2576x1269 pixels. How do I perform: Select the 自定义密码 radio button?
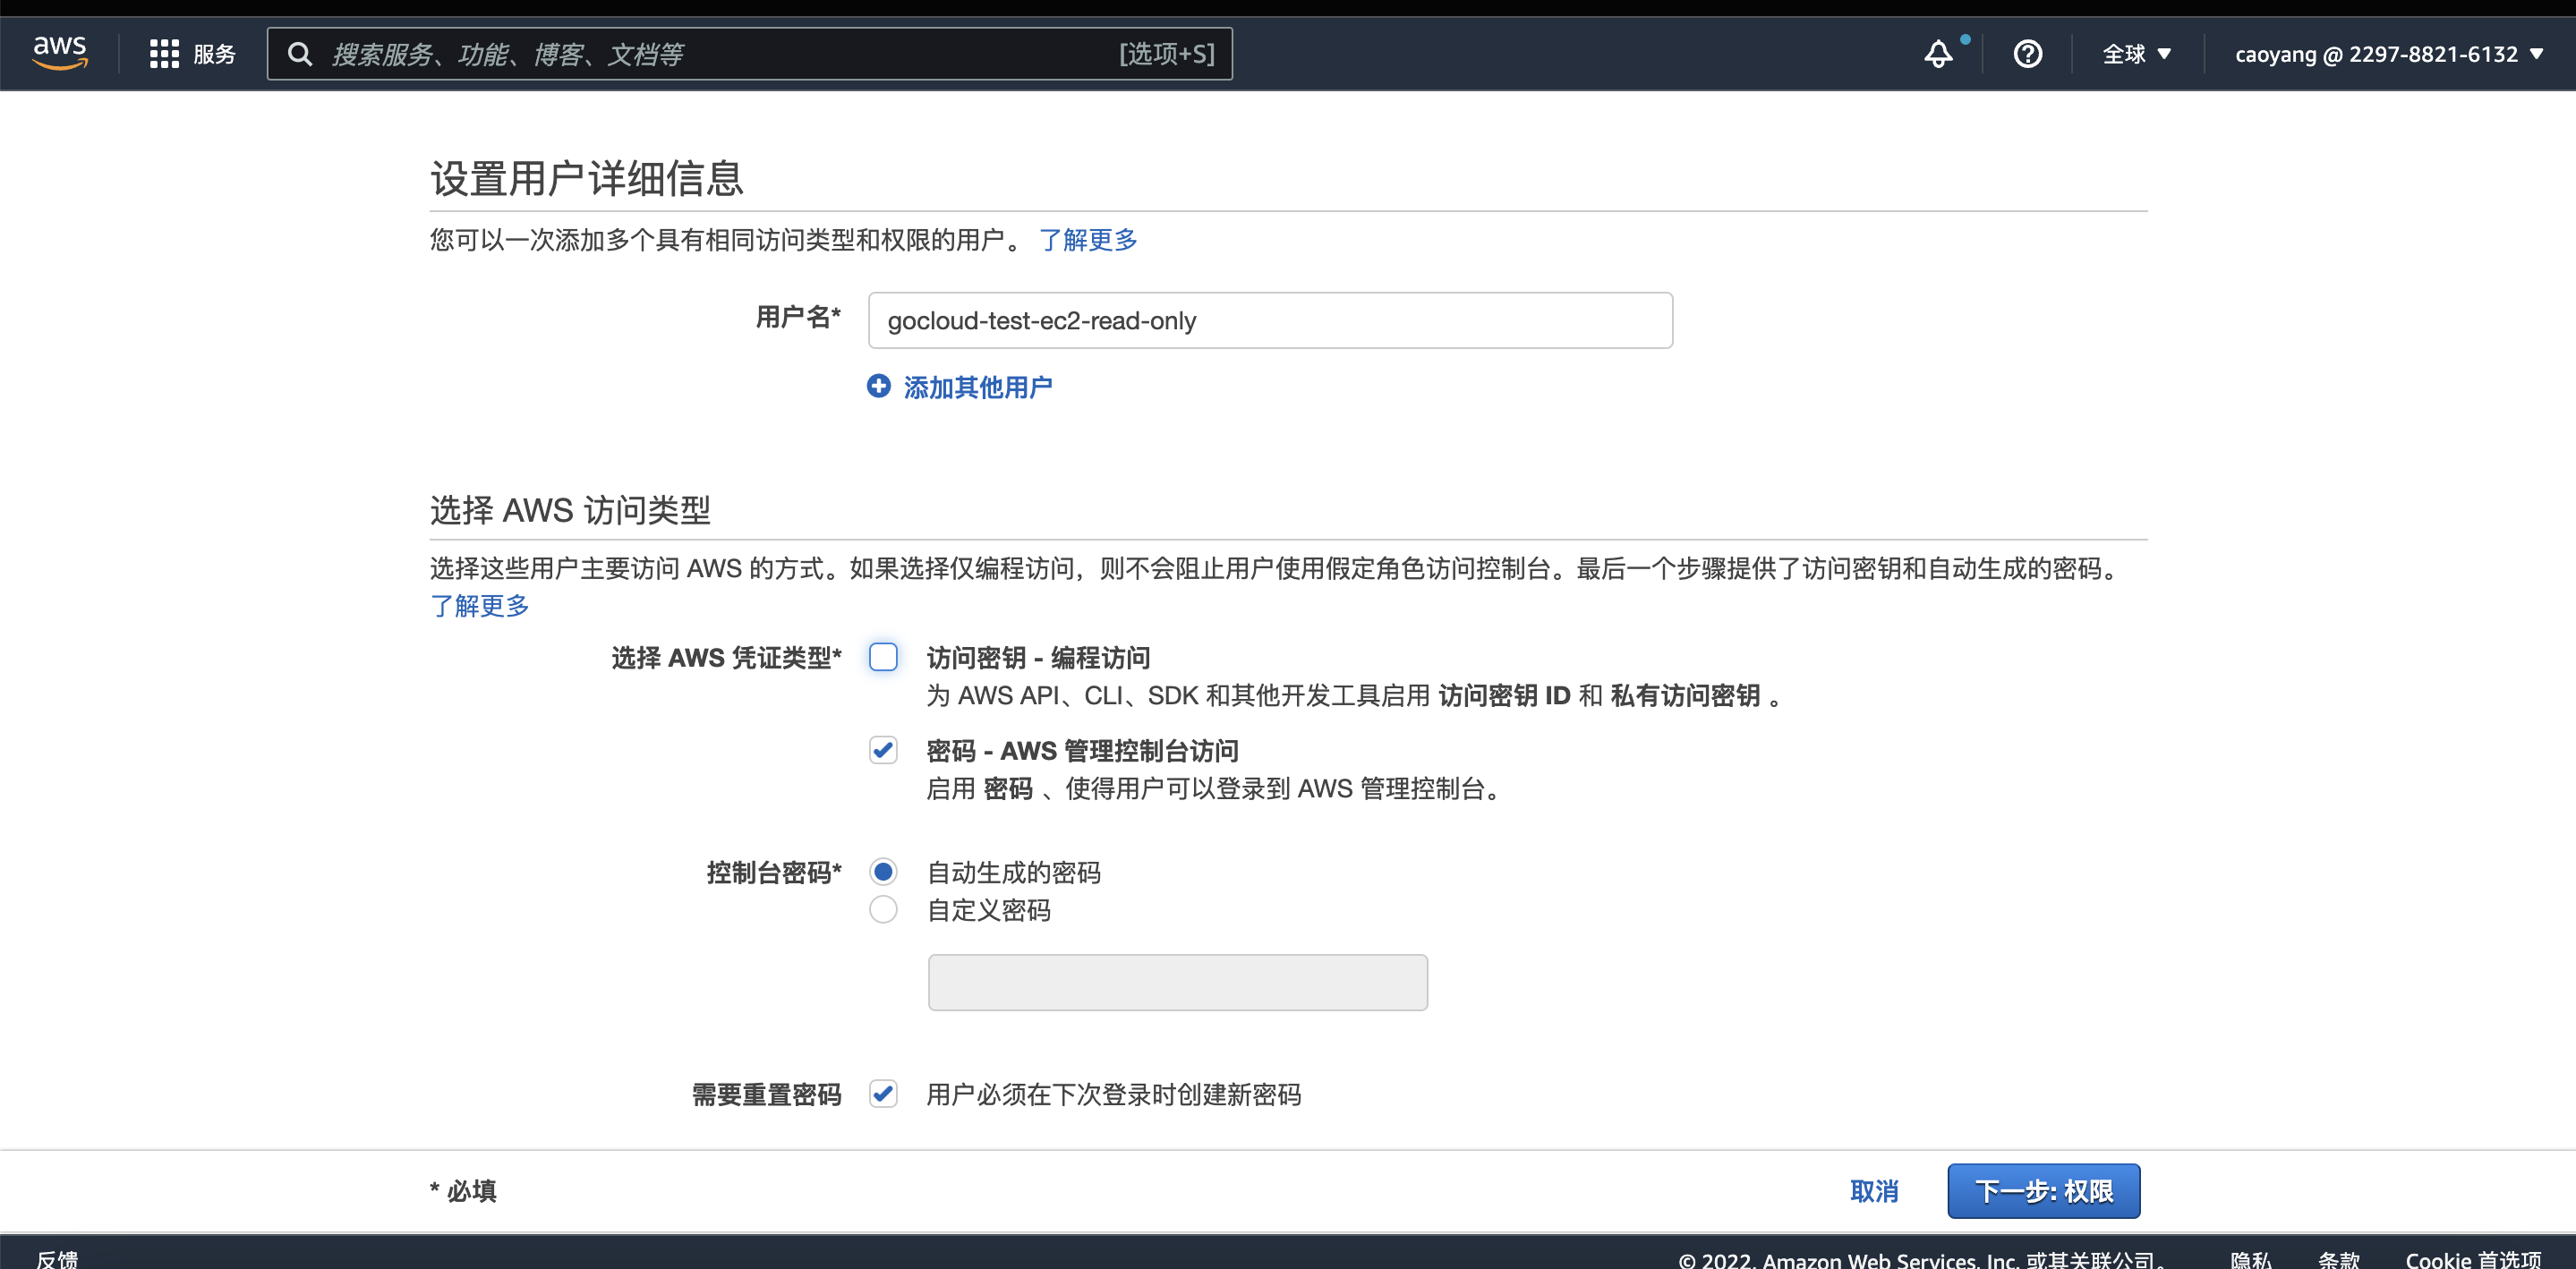(883, 910)
